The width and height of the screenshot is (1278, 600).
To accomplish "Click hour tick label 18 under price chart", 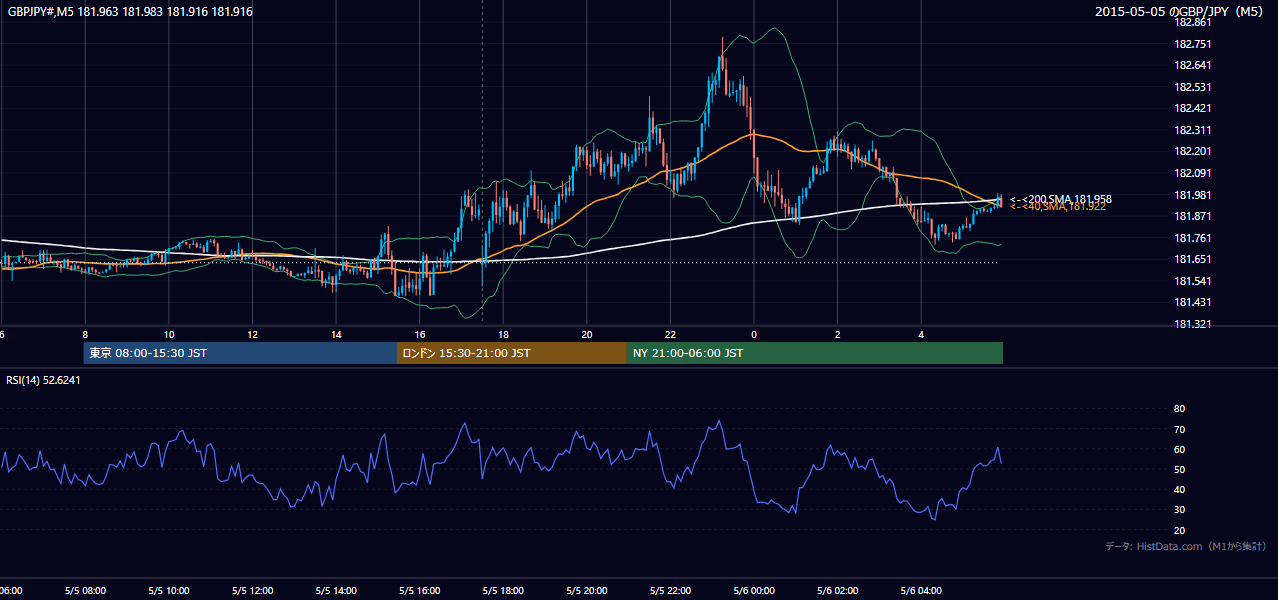I will [503, 335].
